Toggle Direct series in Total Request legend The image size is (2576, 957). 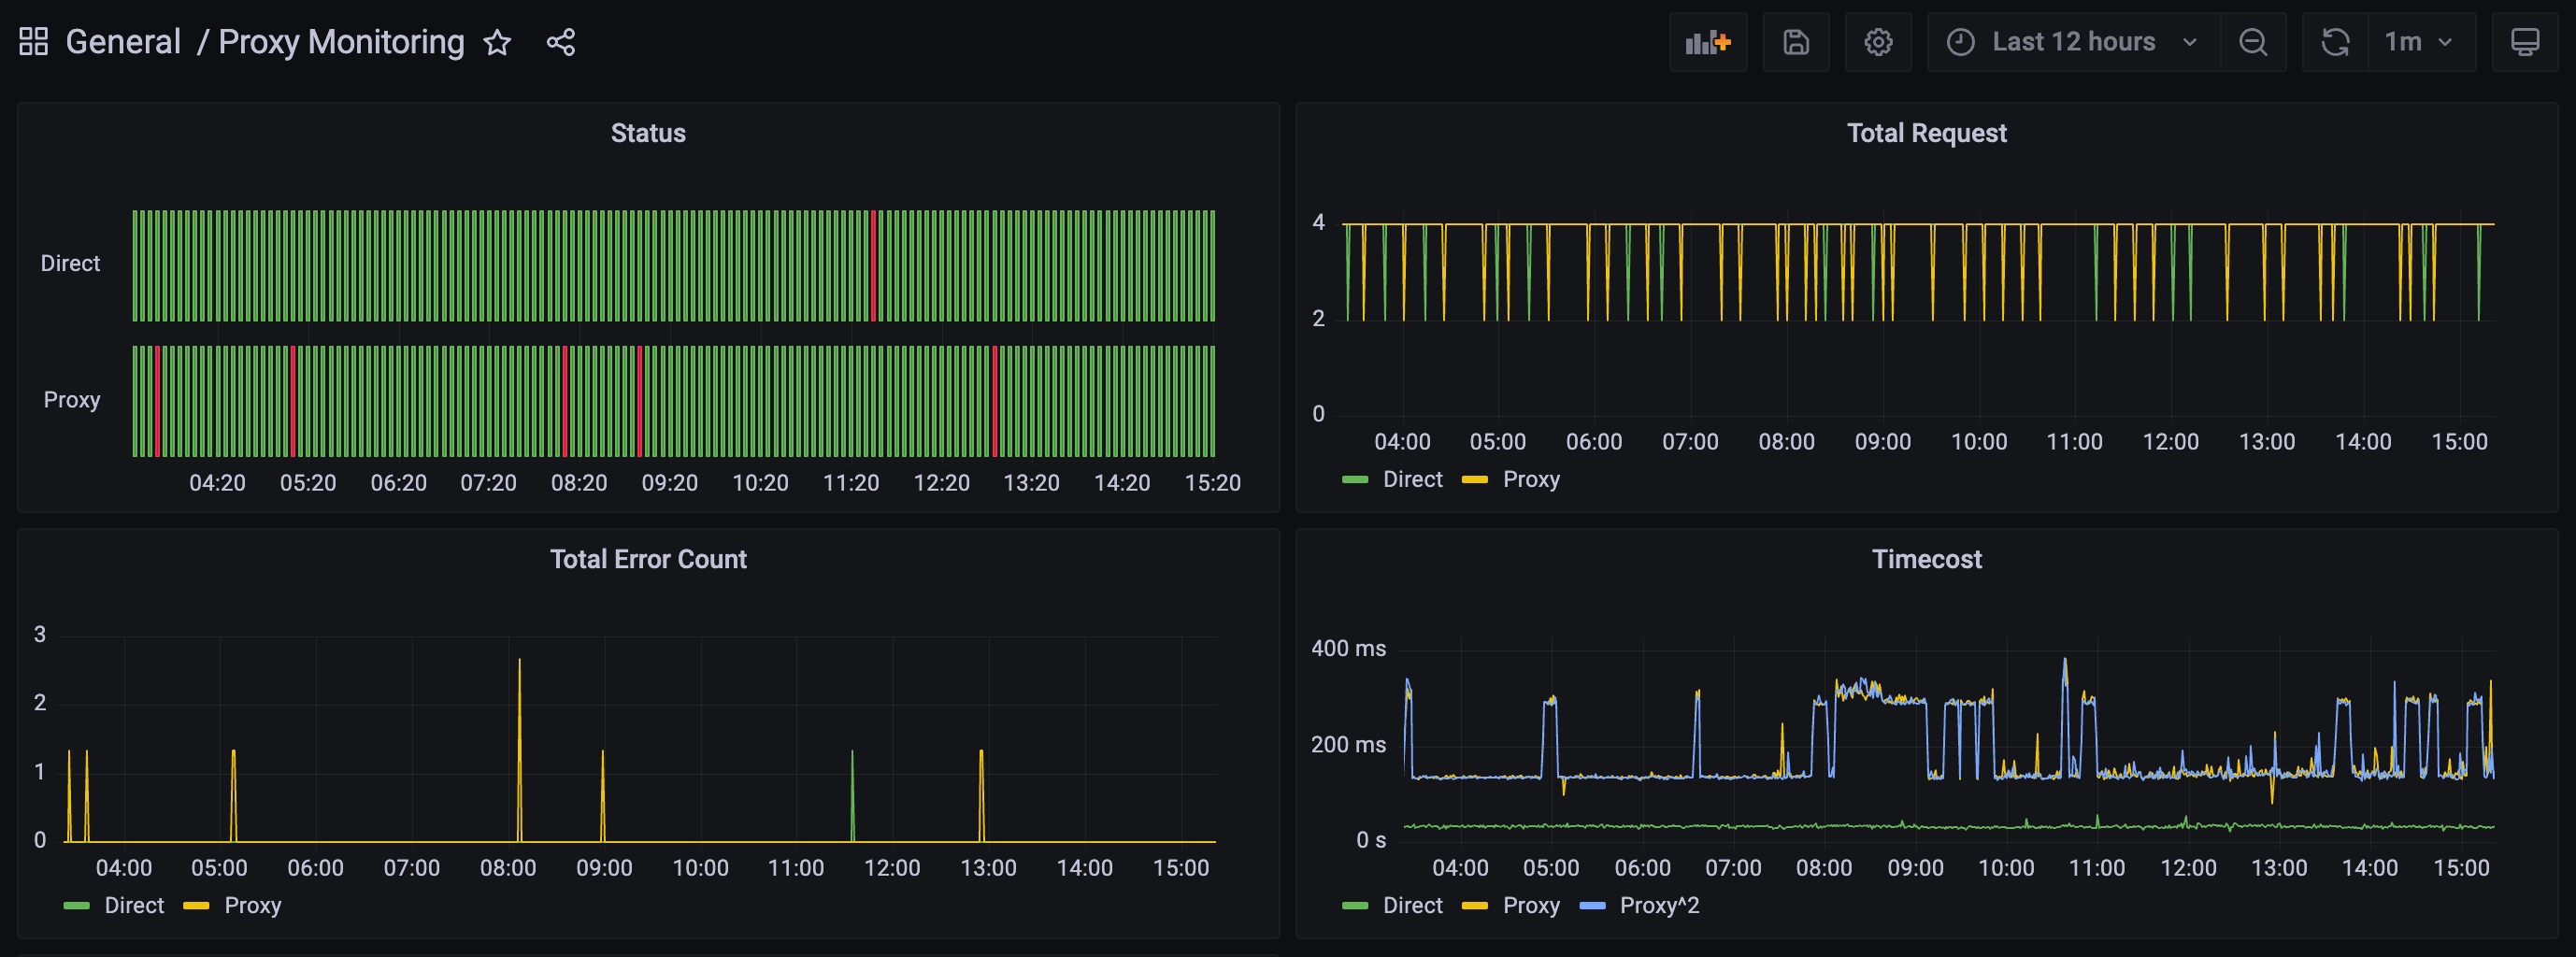click(x=1411, y=480)
